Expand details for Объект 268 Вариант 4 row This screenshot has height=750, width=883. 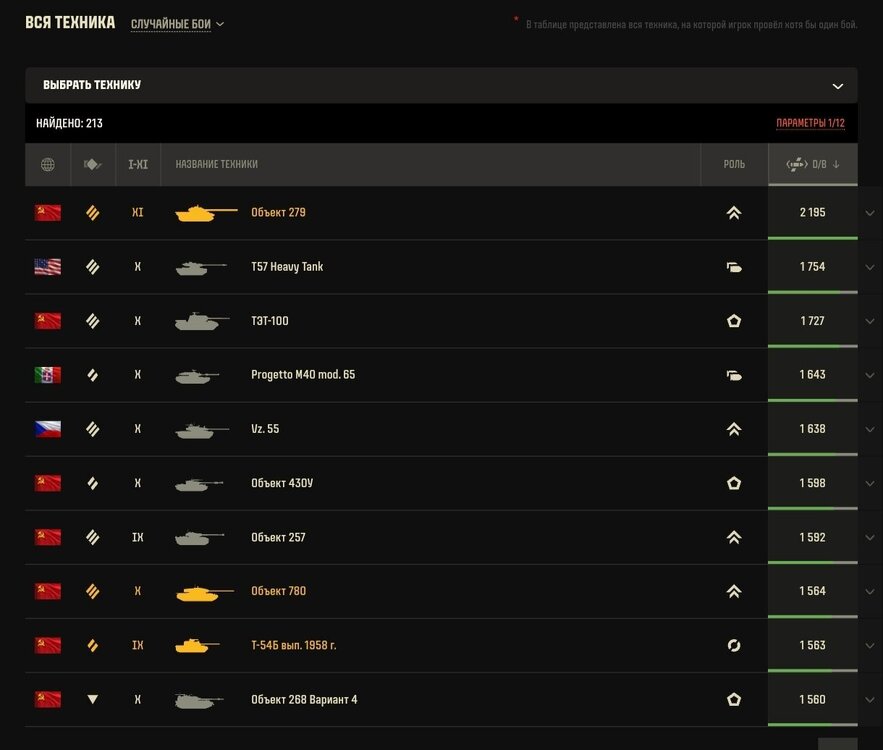point(870,699)
